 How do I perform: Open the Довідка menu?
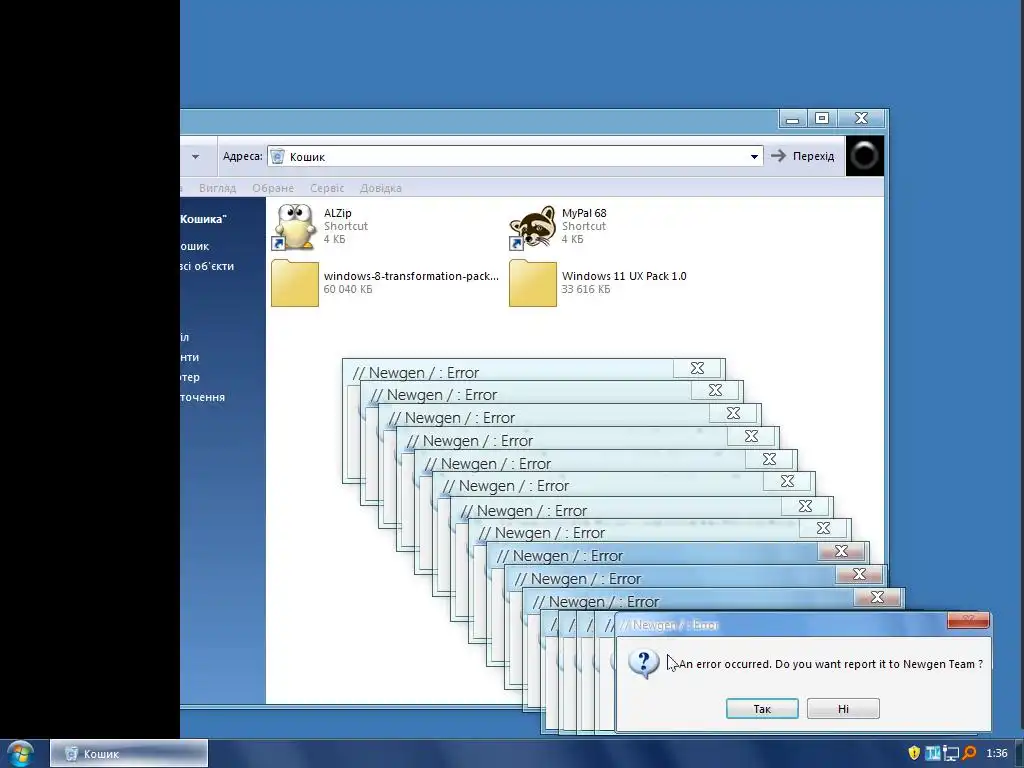tap(381, 188)
